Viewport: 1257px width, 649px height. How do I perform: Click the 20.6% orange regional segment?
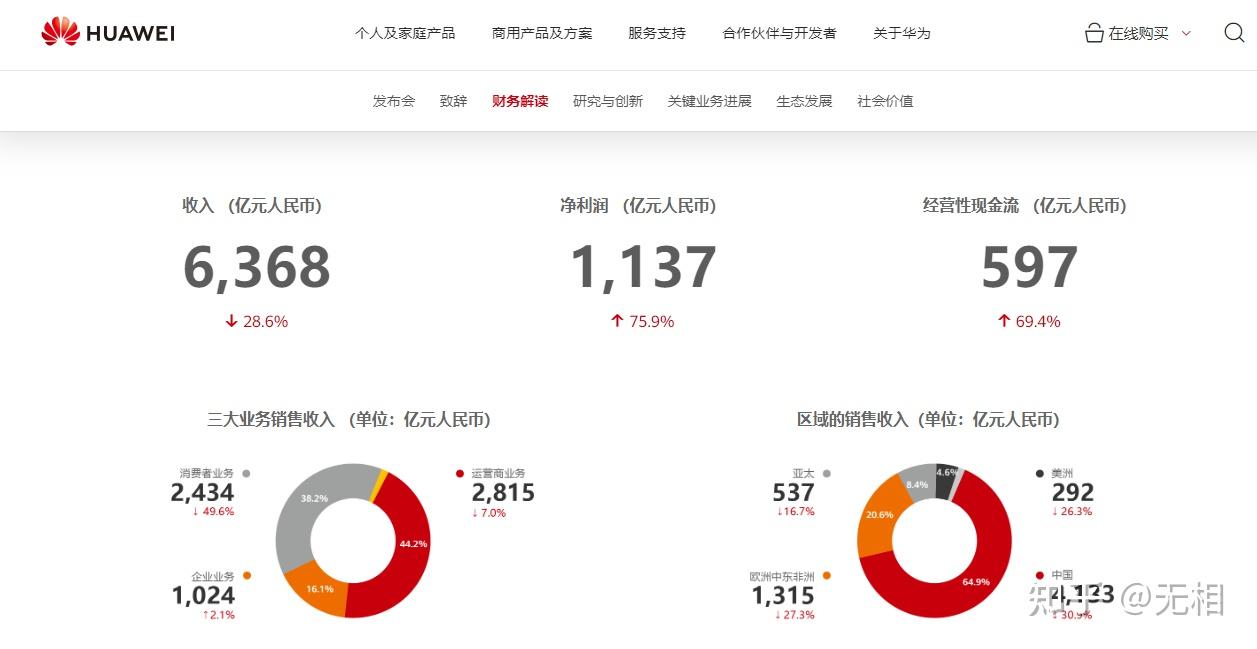878,516
